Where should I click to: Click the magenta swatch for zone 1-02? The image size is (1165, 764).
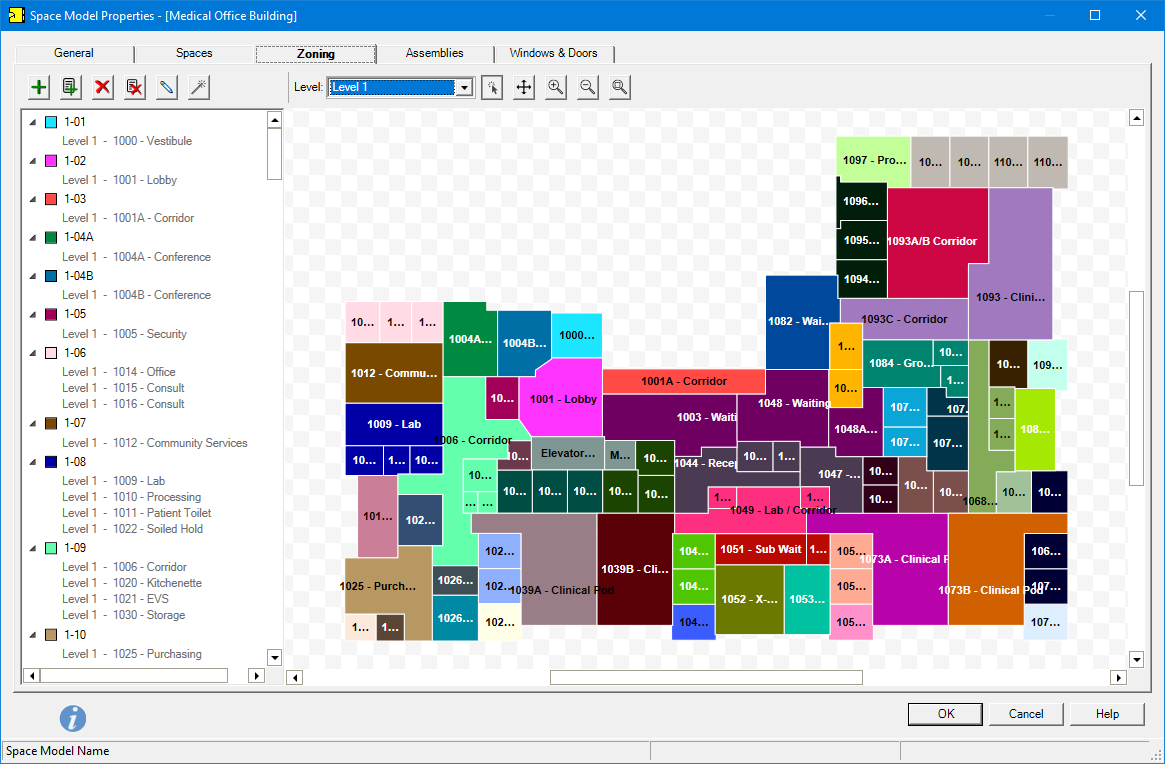point(51,161)
